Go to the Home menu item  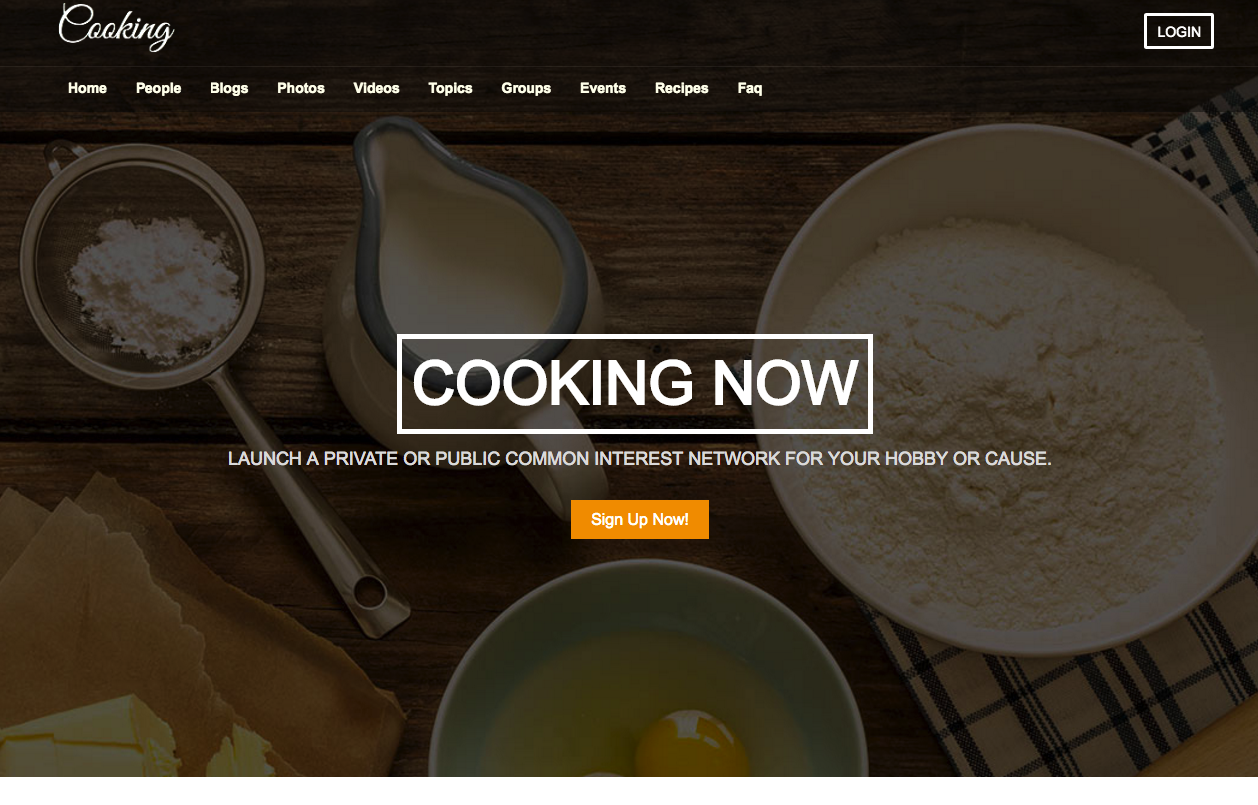[87, 88]
